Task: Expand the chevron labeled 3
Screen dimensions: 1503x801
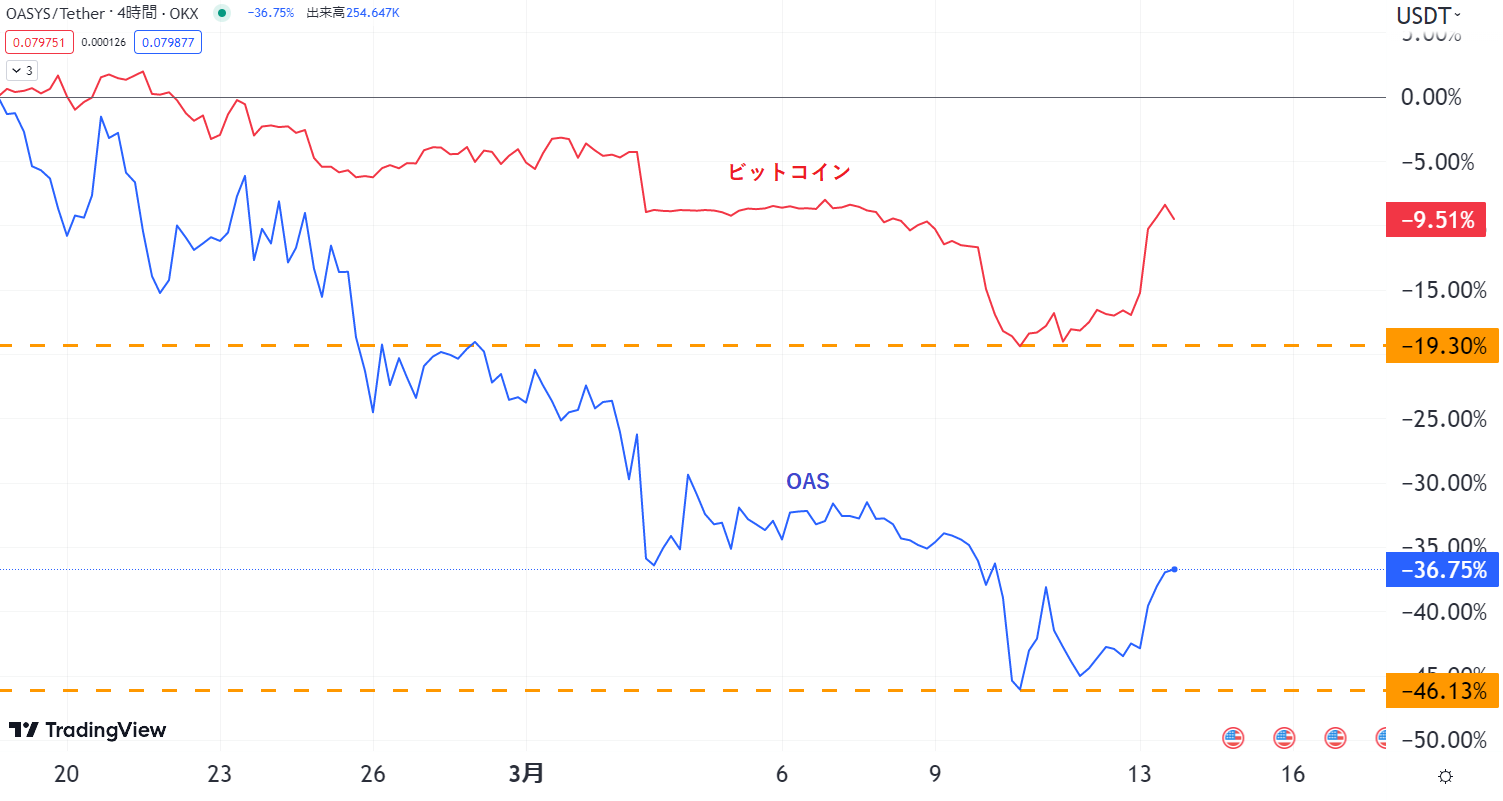Action: pyautogui.click(x=20, y=69)
